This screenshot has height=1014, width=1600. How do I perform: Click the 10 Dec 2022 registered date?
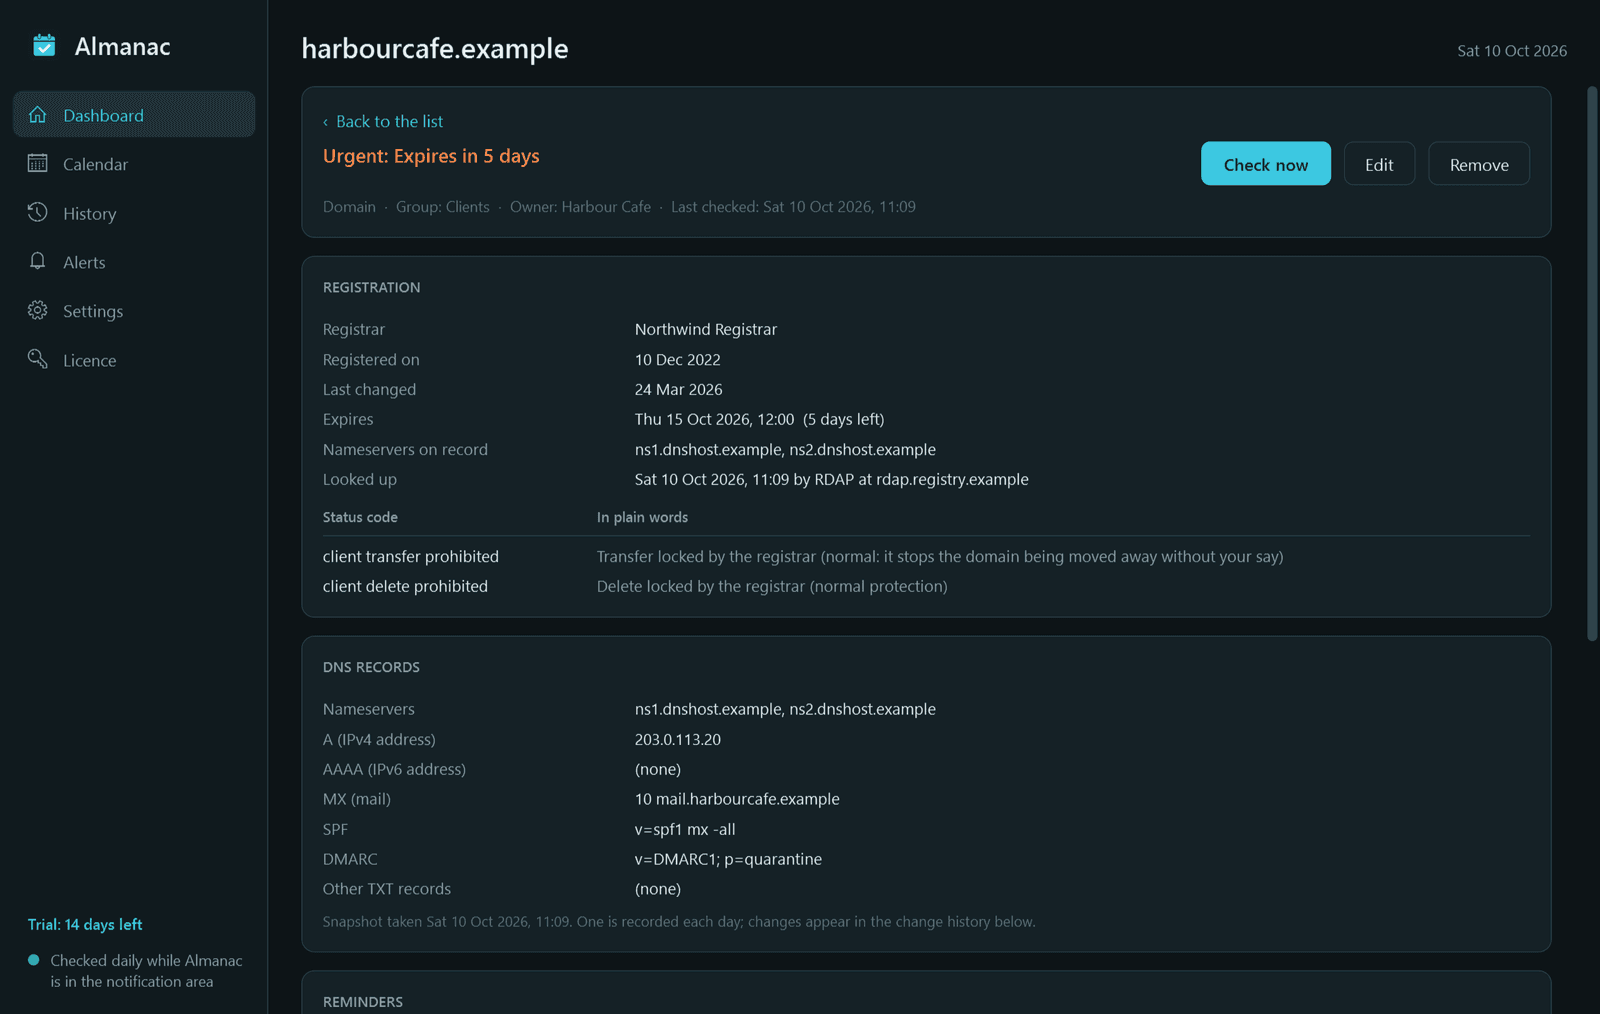(x=678, y=359)
